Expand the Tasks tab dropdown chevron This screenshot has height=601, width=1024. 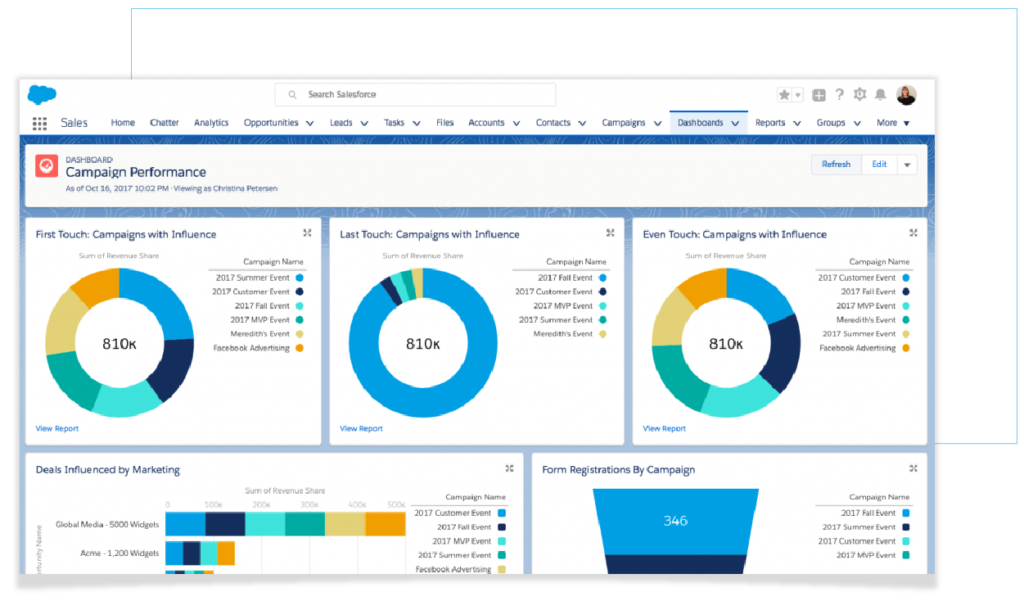point(417,123)
